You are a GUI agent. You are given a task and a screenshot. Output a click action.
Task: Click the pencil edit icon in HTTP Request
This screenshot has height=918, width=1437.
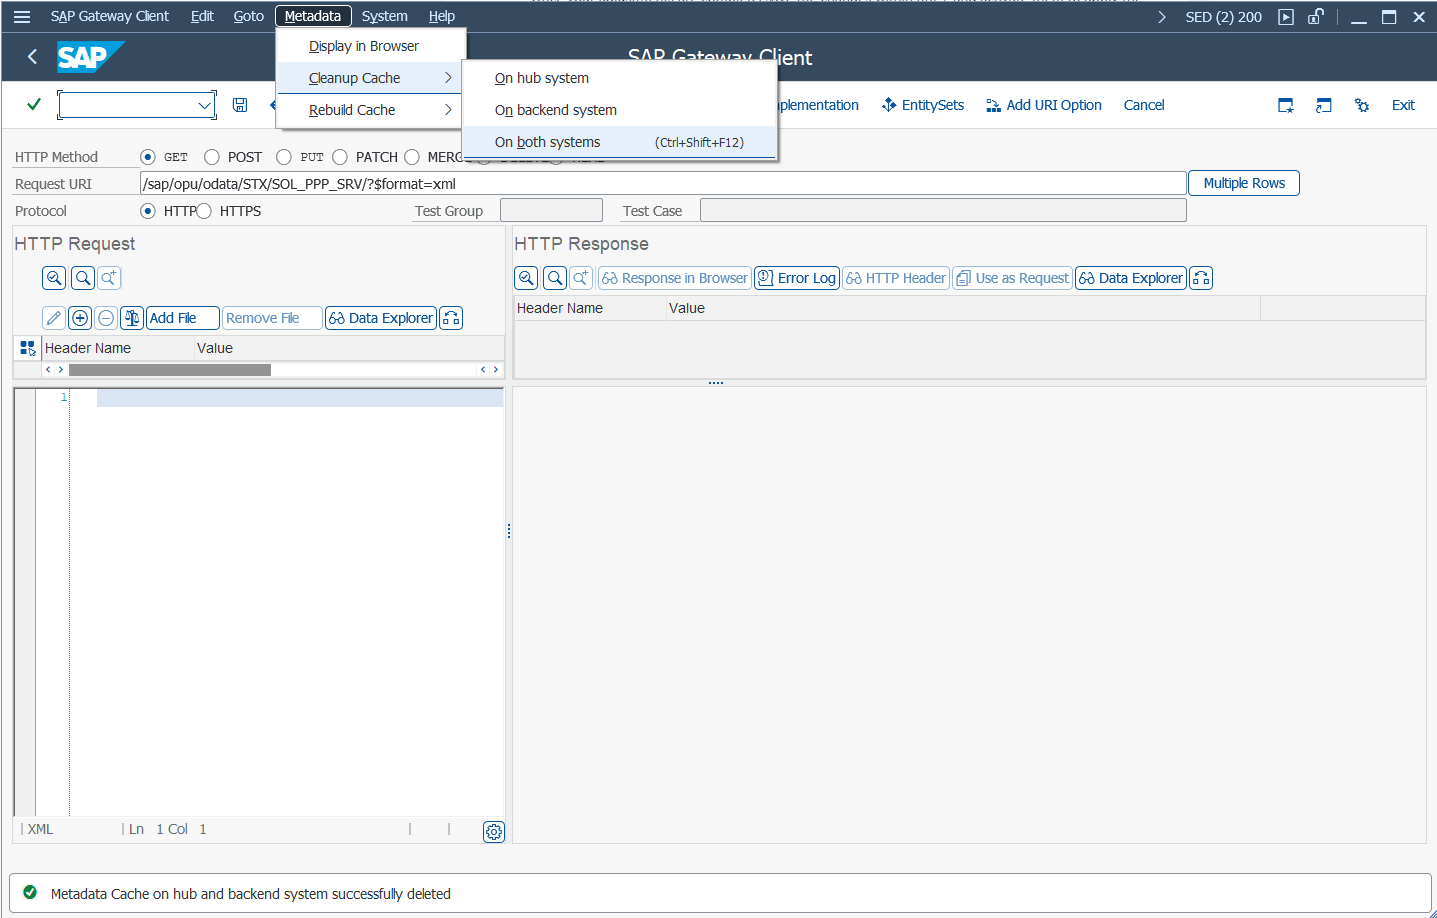click(54, 318)
